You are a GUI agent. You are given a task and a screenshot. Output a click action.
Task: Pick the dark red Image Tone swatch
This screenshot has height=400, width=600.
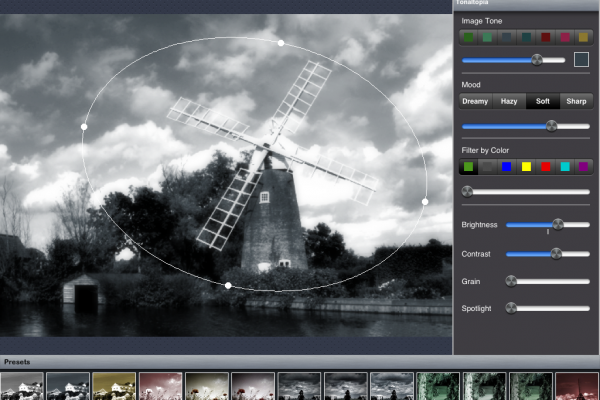[546, 37]
